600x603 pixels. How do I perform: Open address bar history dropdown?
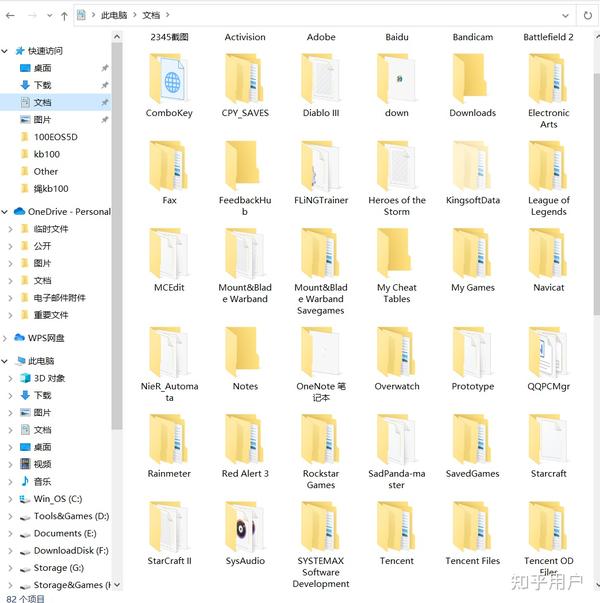[x=565, y=15]
